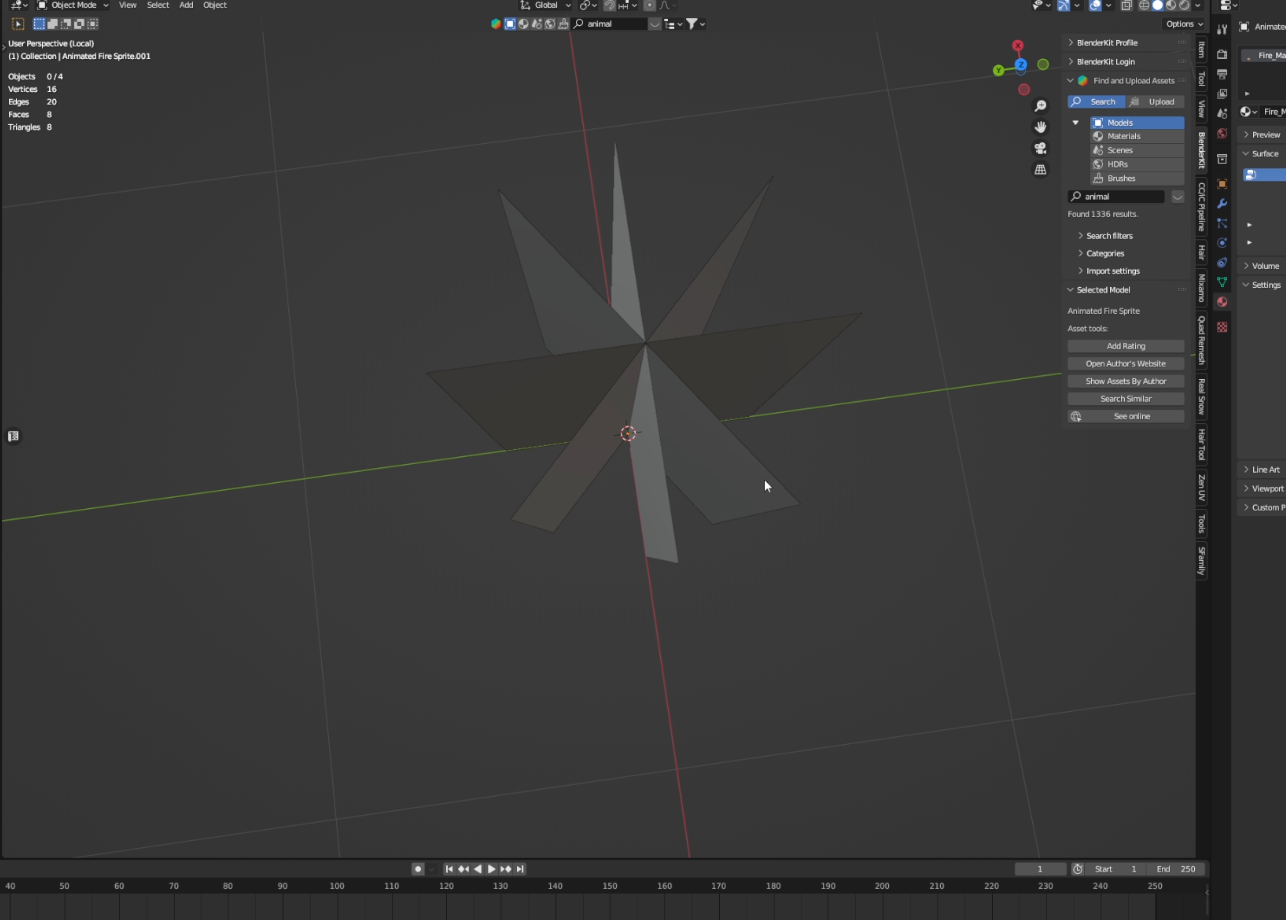
Task: Click the Add Rating button
Action: [x=1125, y=346]
